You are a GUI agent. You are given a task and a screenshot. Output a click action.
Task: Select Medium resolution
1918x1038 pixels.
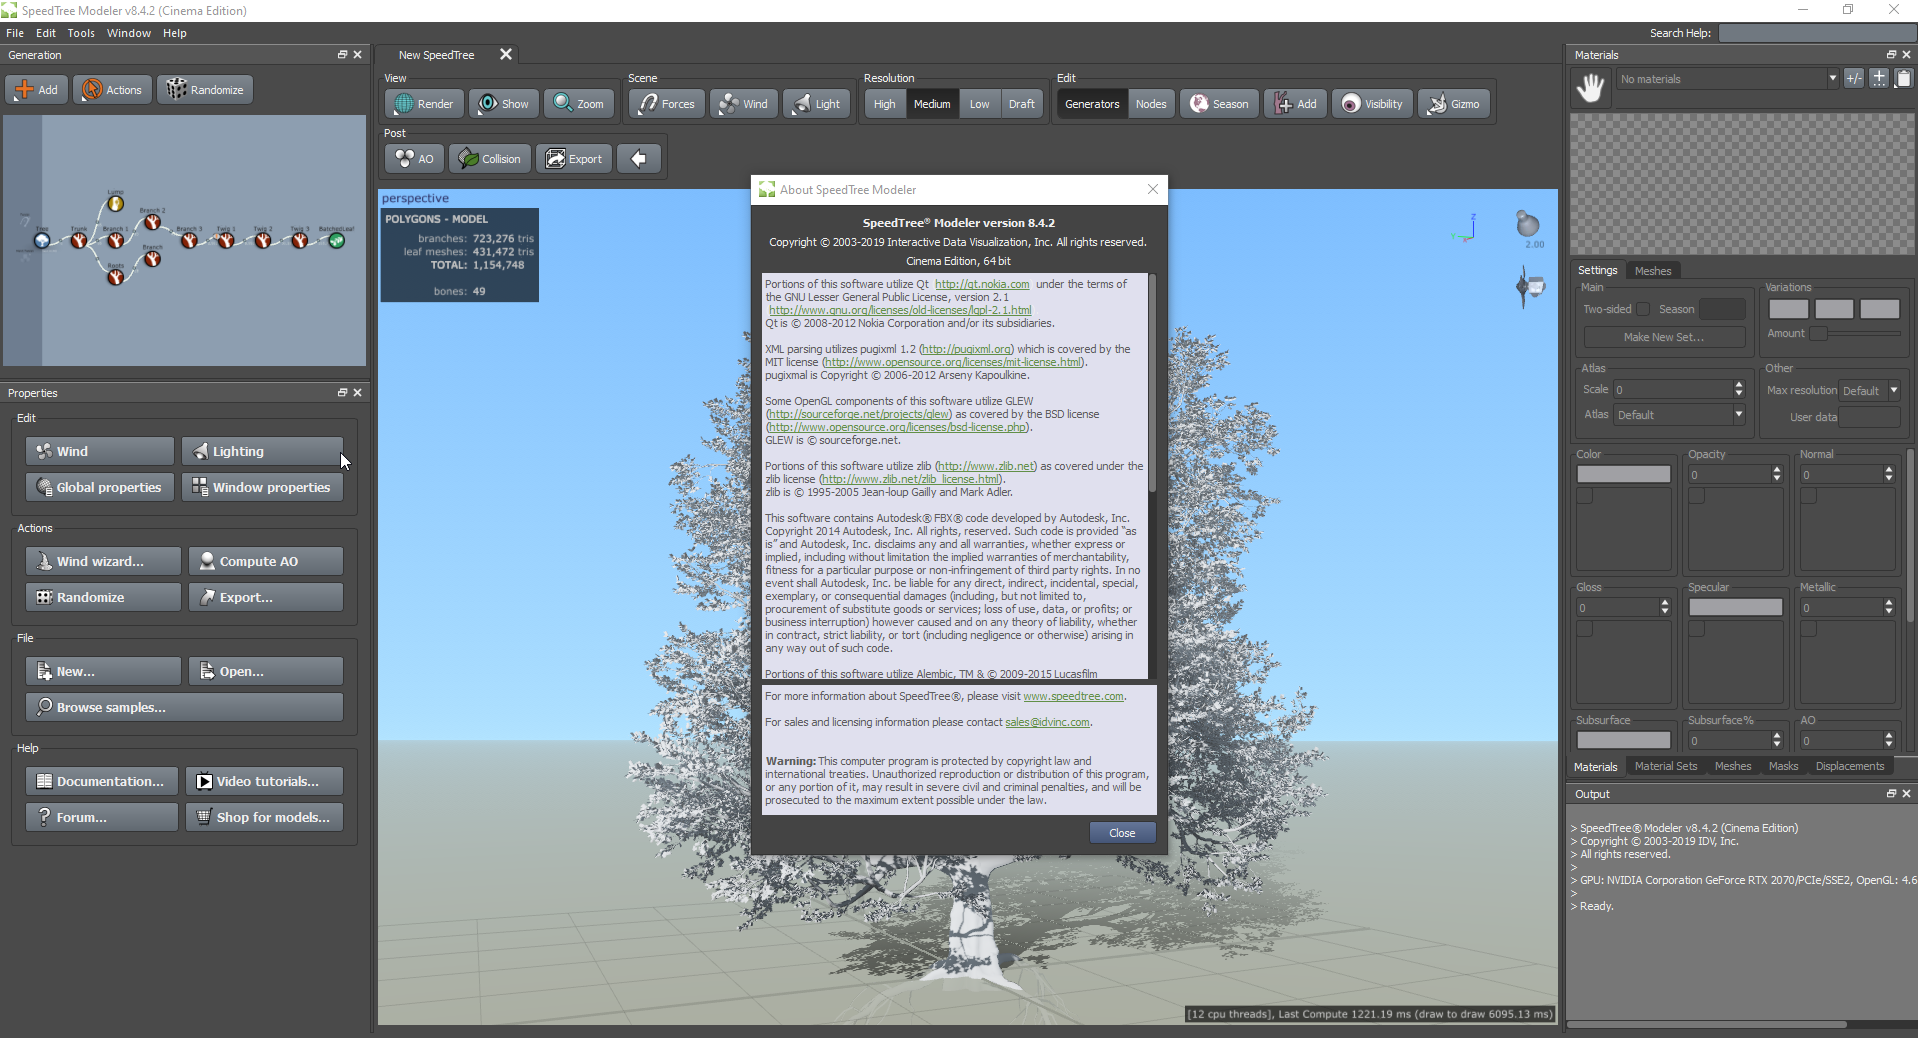[x=932, y=104]
